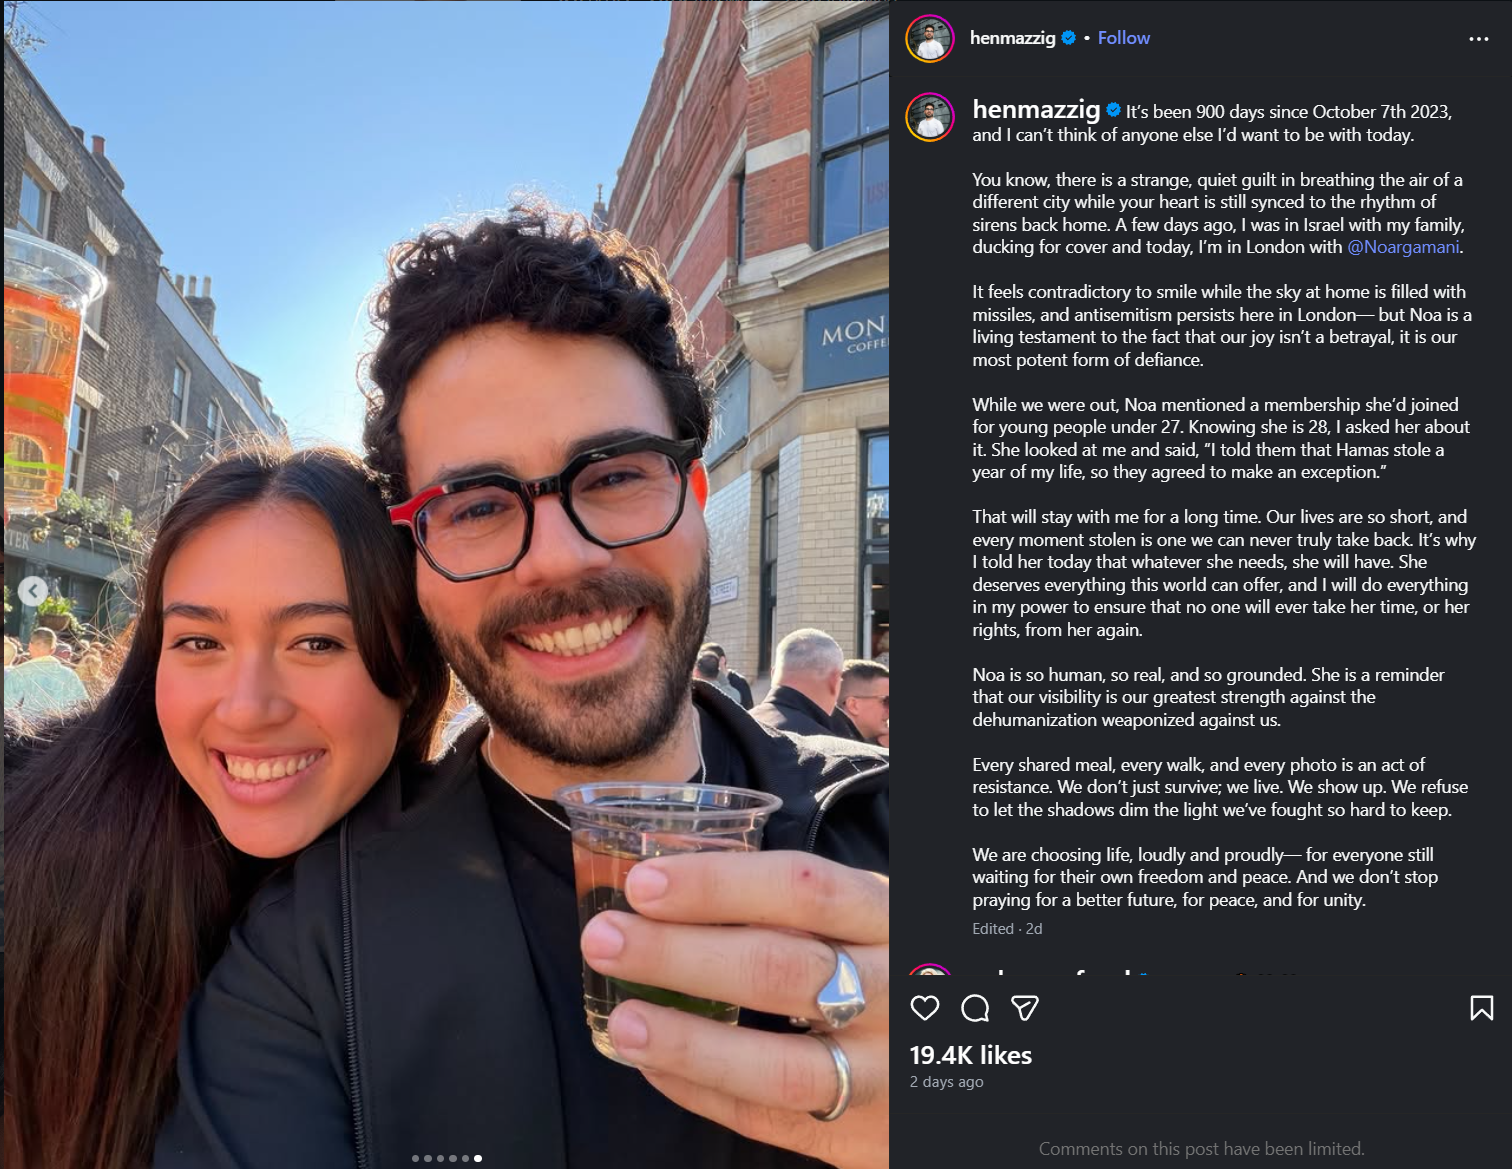Select the last carousel dot indicator
This screenshot has width=1512, height=1169.
(x=478, y=1158)
